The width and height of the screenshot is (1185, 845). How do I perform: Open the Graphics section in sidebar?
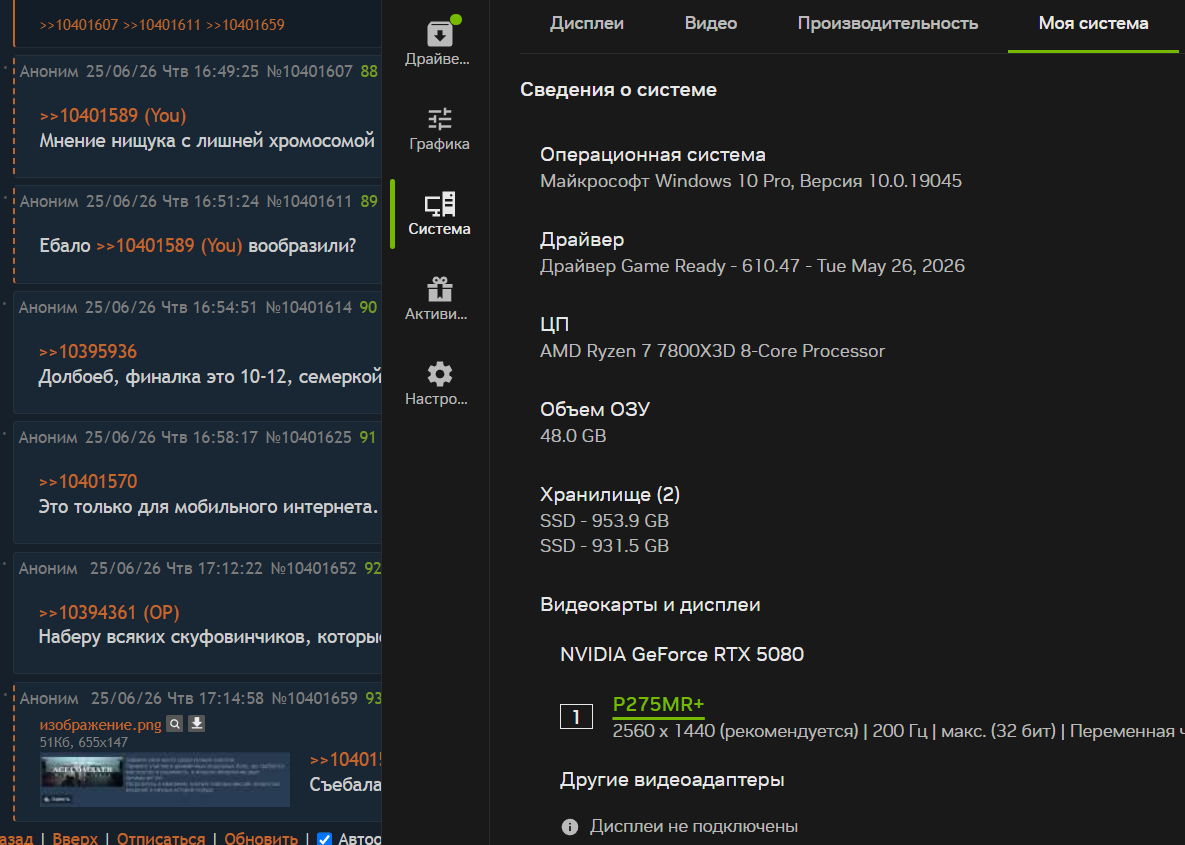tap(439, 128)
